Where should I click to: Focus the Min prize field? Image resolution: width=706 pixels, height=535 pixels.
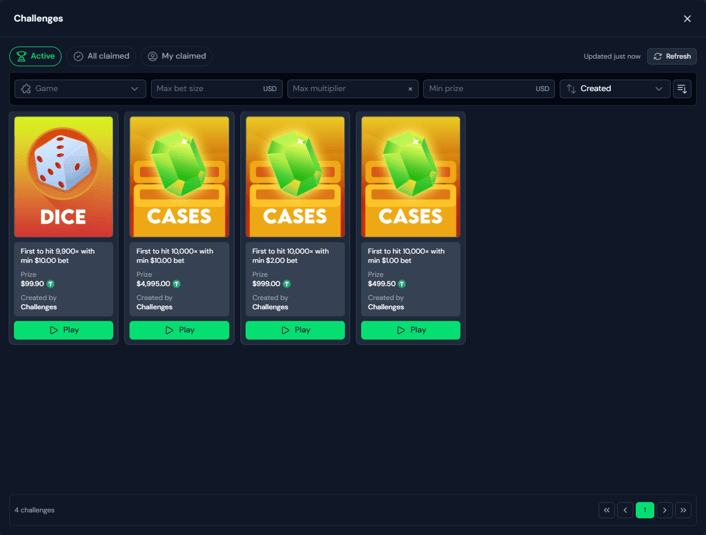489,89
